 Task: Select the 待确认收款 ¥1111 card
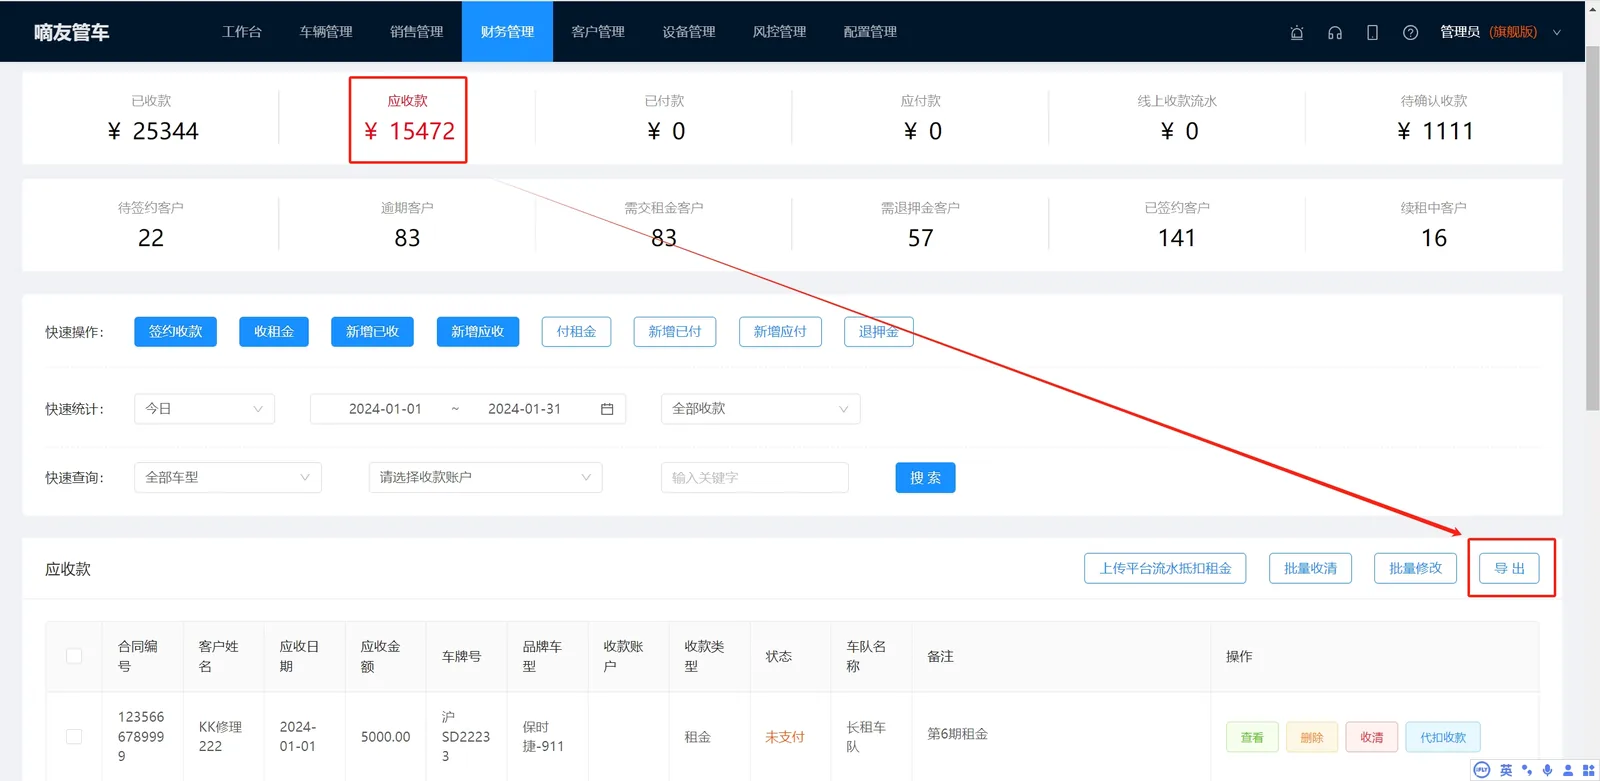(1434, 119)
